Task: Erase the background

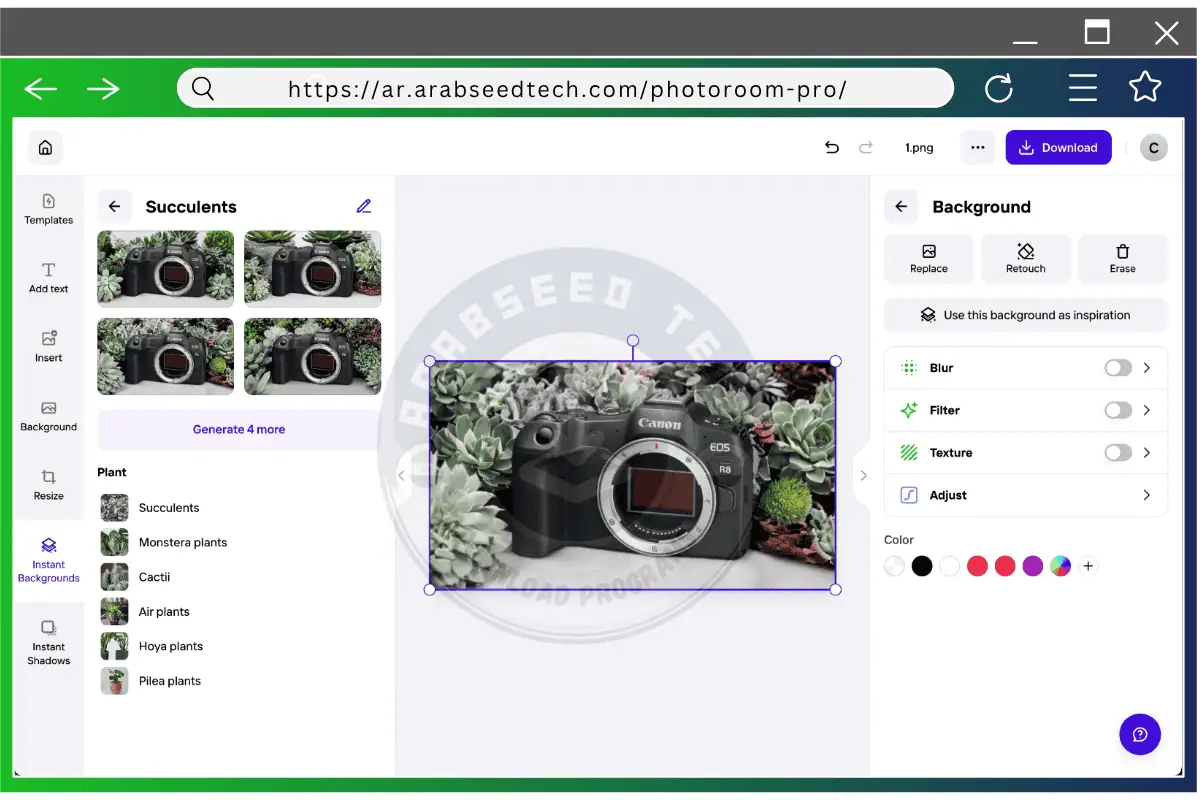Action: pos(1122,258)
